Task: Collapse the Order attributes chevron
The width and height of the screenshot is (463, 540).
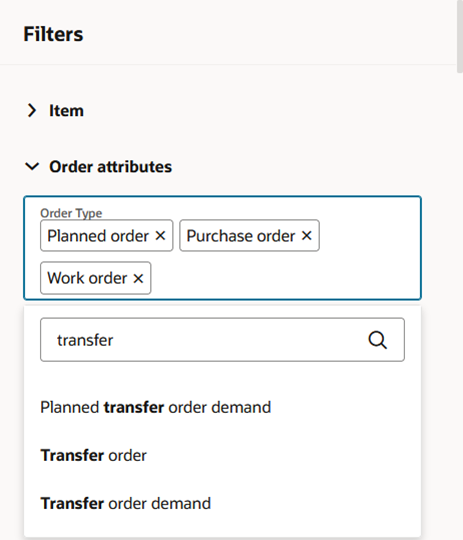Action: click(x=32, y=167)
